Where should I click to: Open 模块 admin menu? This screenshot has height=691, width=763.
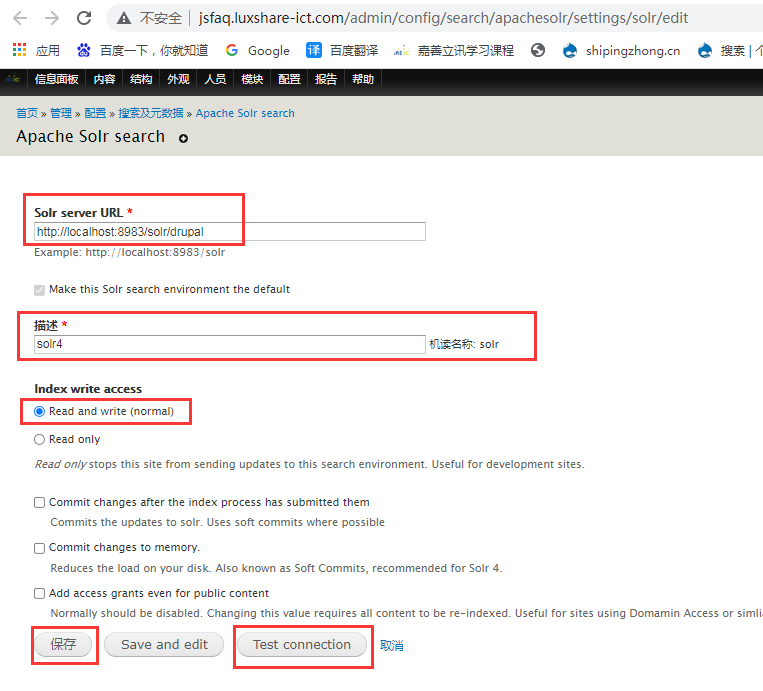click(x=252, y=79)
